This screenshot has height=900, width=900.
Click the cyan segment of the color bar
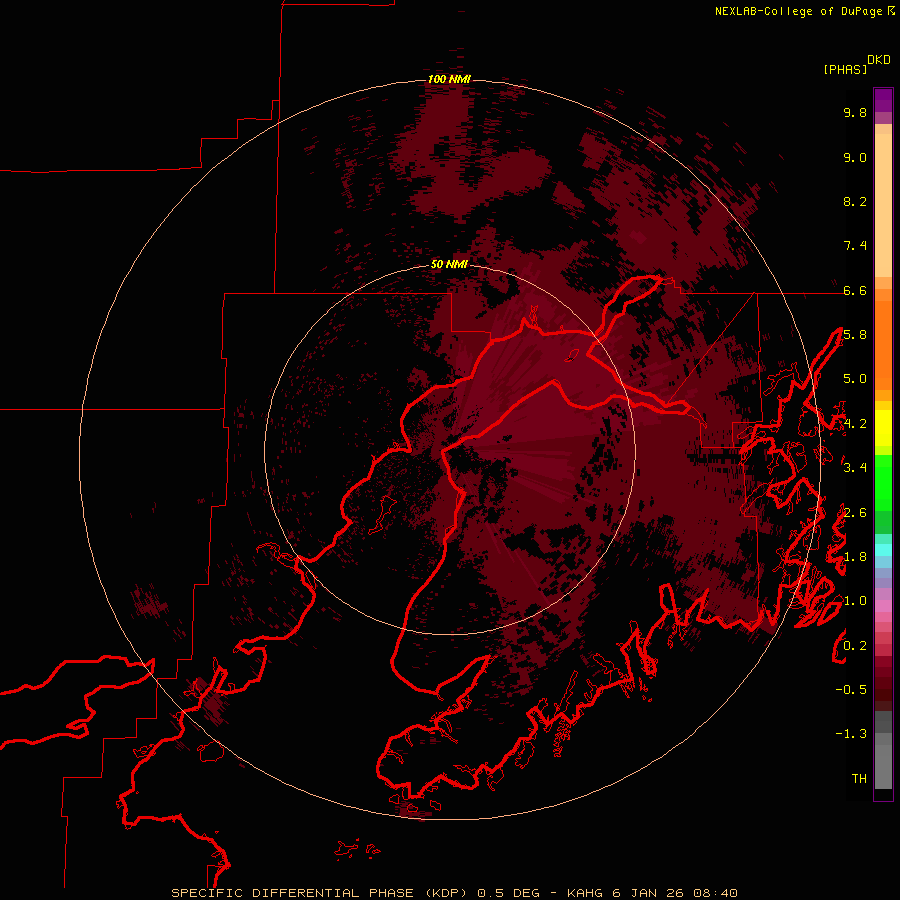883,550
